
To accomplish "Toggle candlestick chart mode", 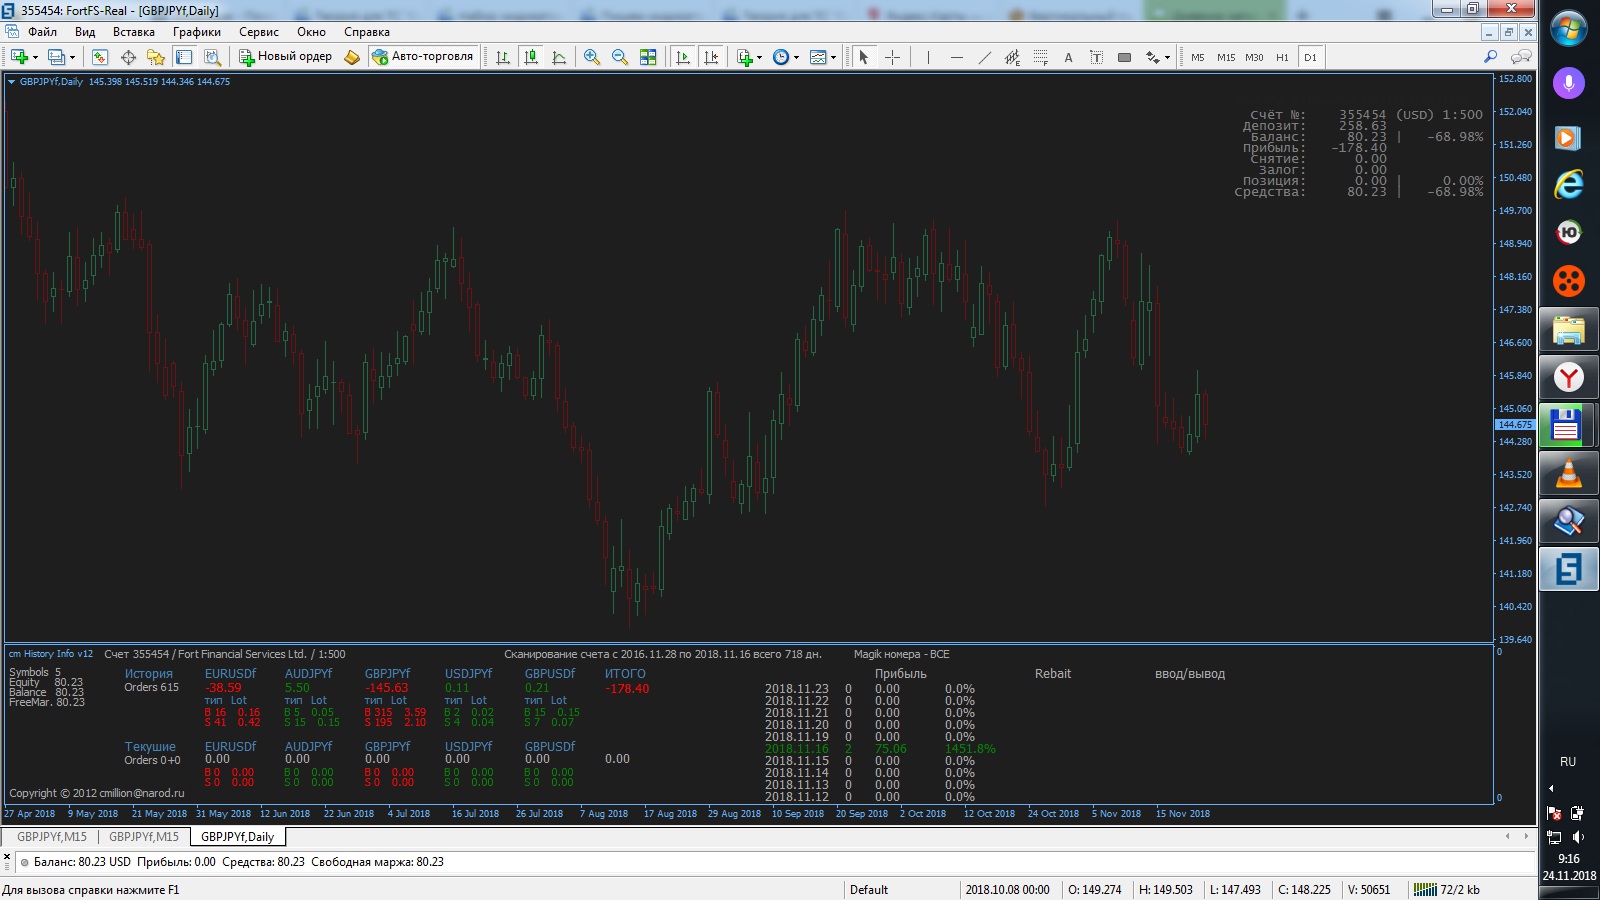I will (x=531, y=57).
